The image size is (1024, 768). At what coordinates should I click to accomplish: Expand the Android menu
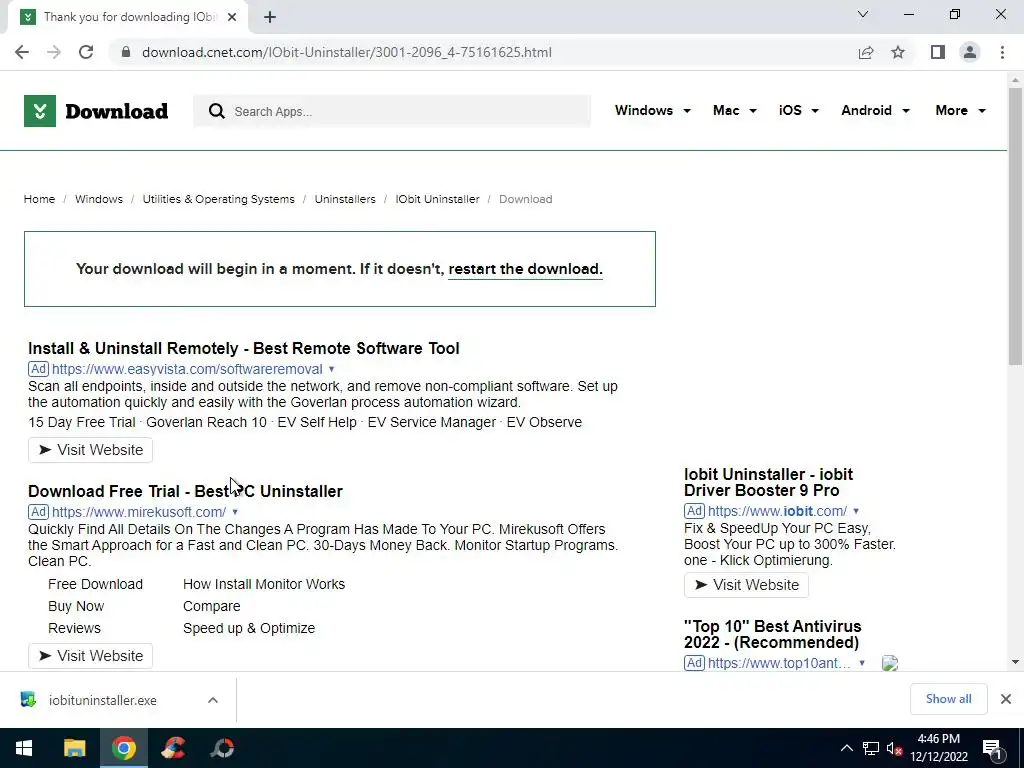tap(875, 110)
